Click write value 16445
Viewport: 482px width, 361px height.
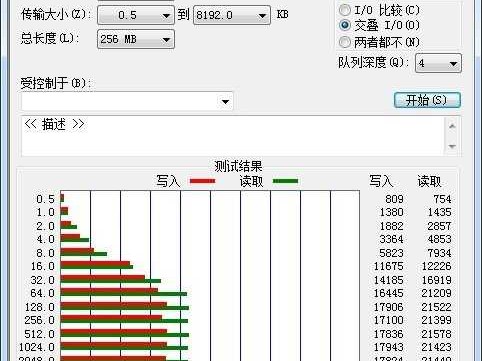click(389, 293)
